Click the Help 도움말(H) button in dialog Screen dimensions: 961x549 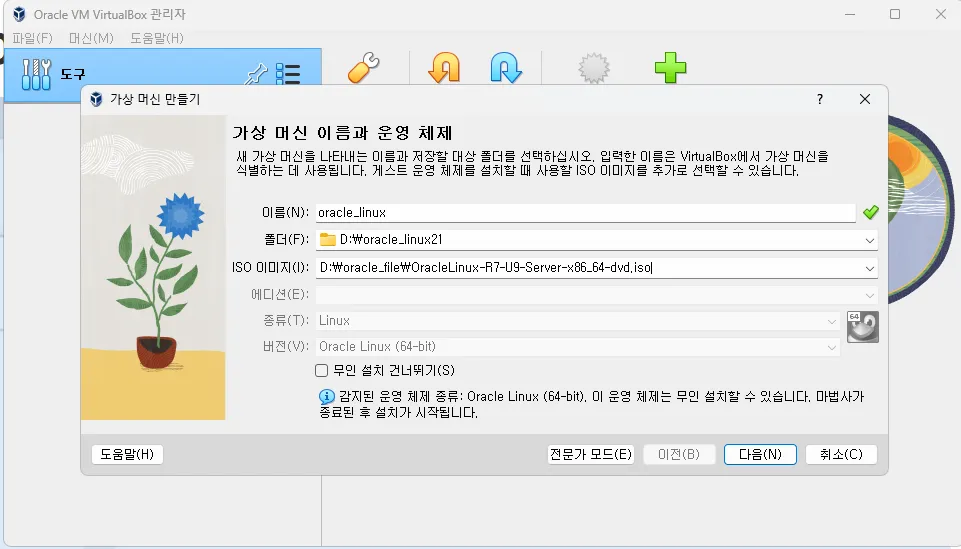click(x=127, y=454)
